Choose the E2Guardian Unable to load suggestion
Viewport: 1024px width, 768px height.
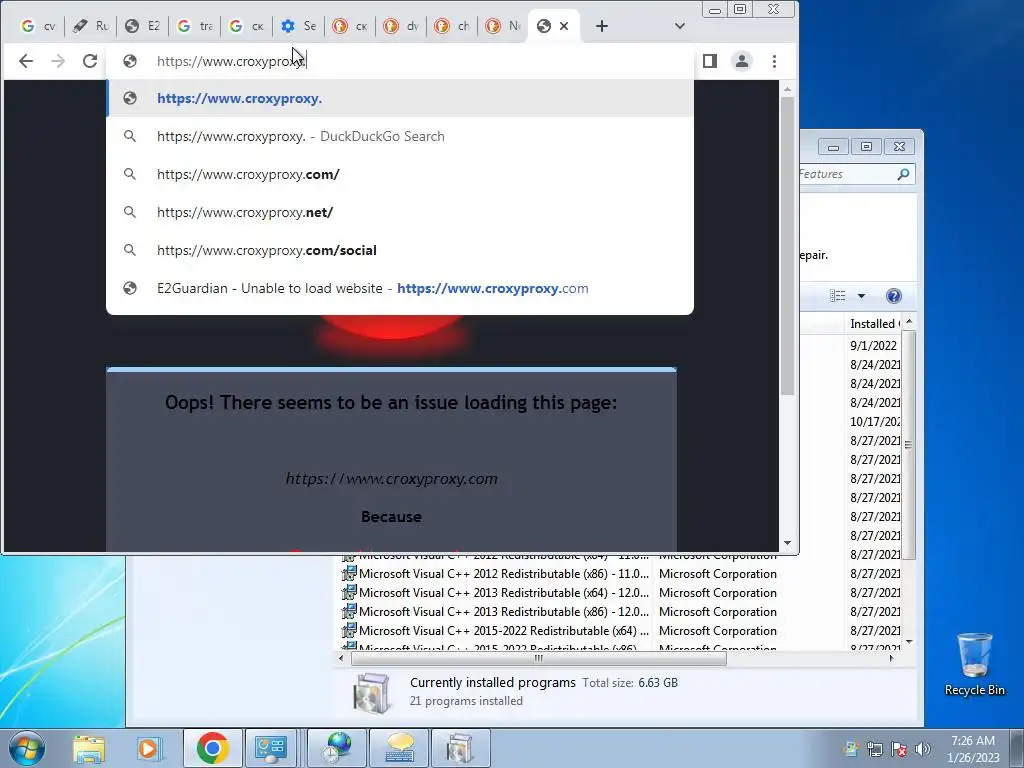click(x=400, y=288)
